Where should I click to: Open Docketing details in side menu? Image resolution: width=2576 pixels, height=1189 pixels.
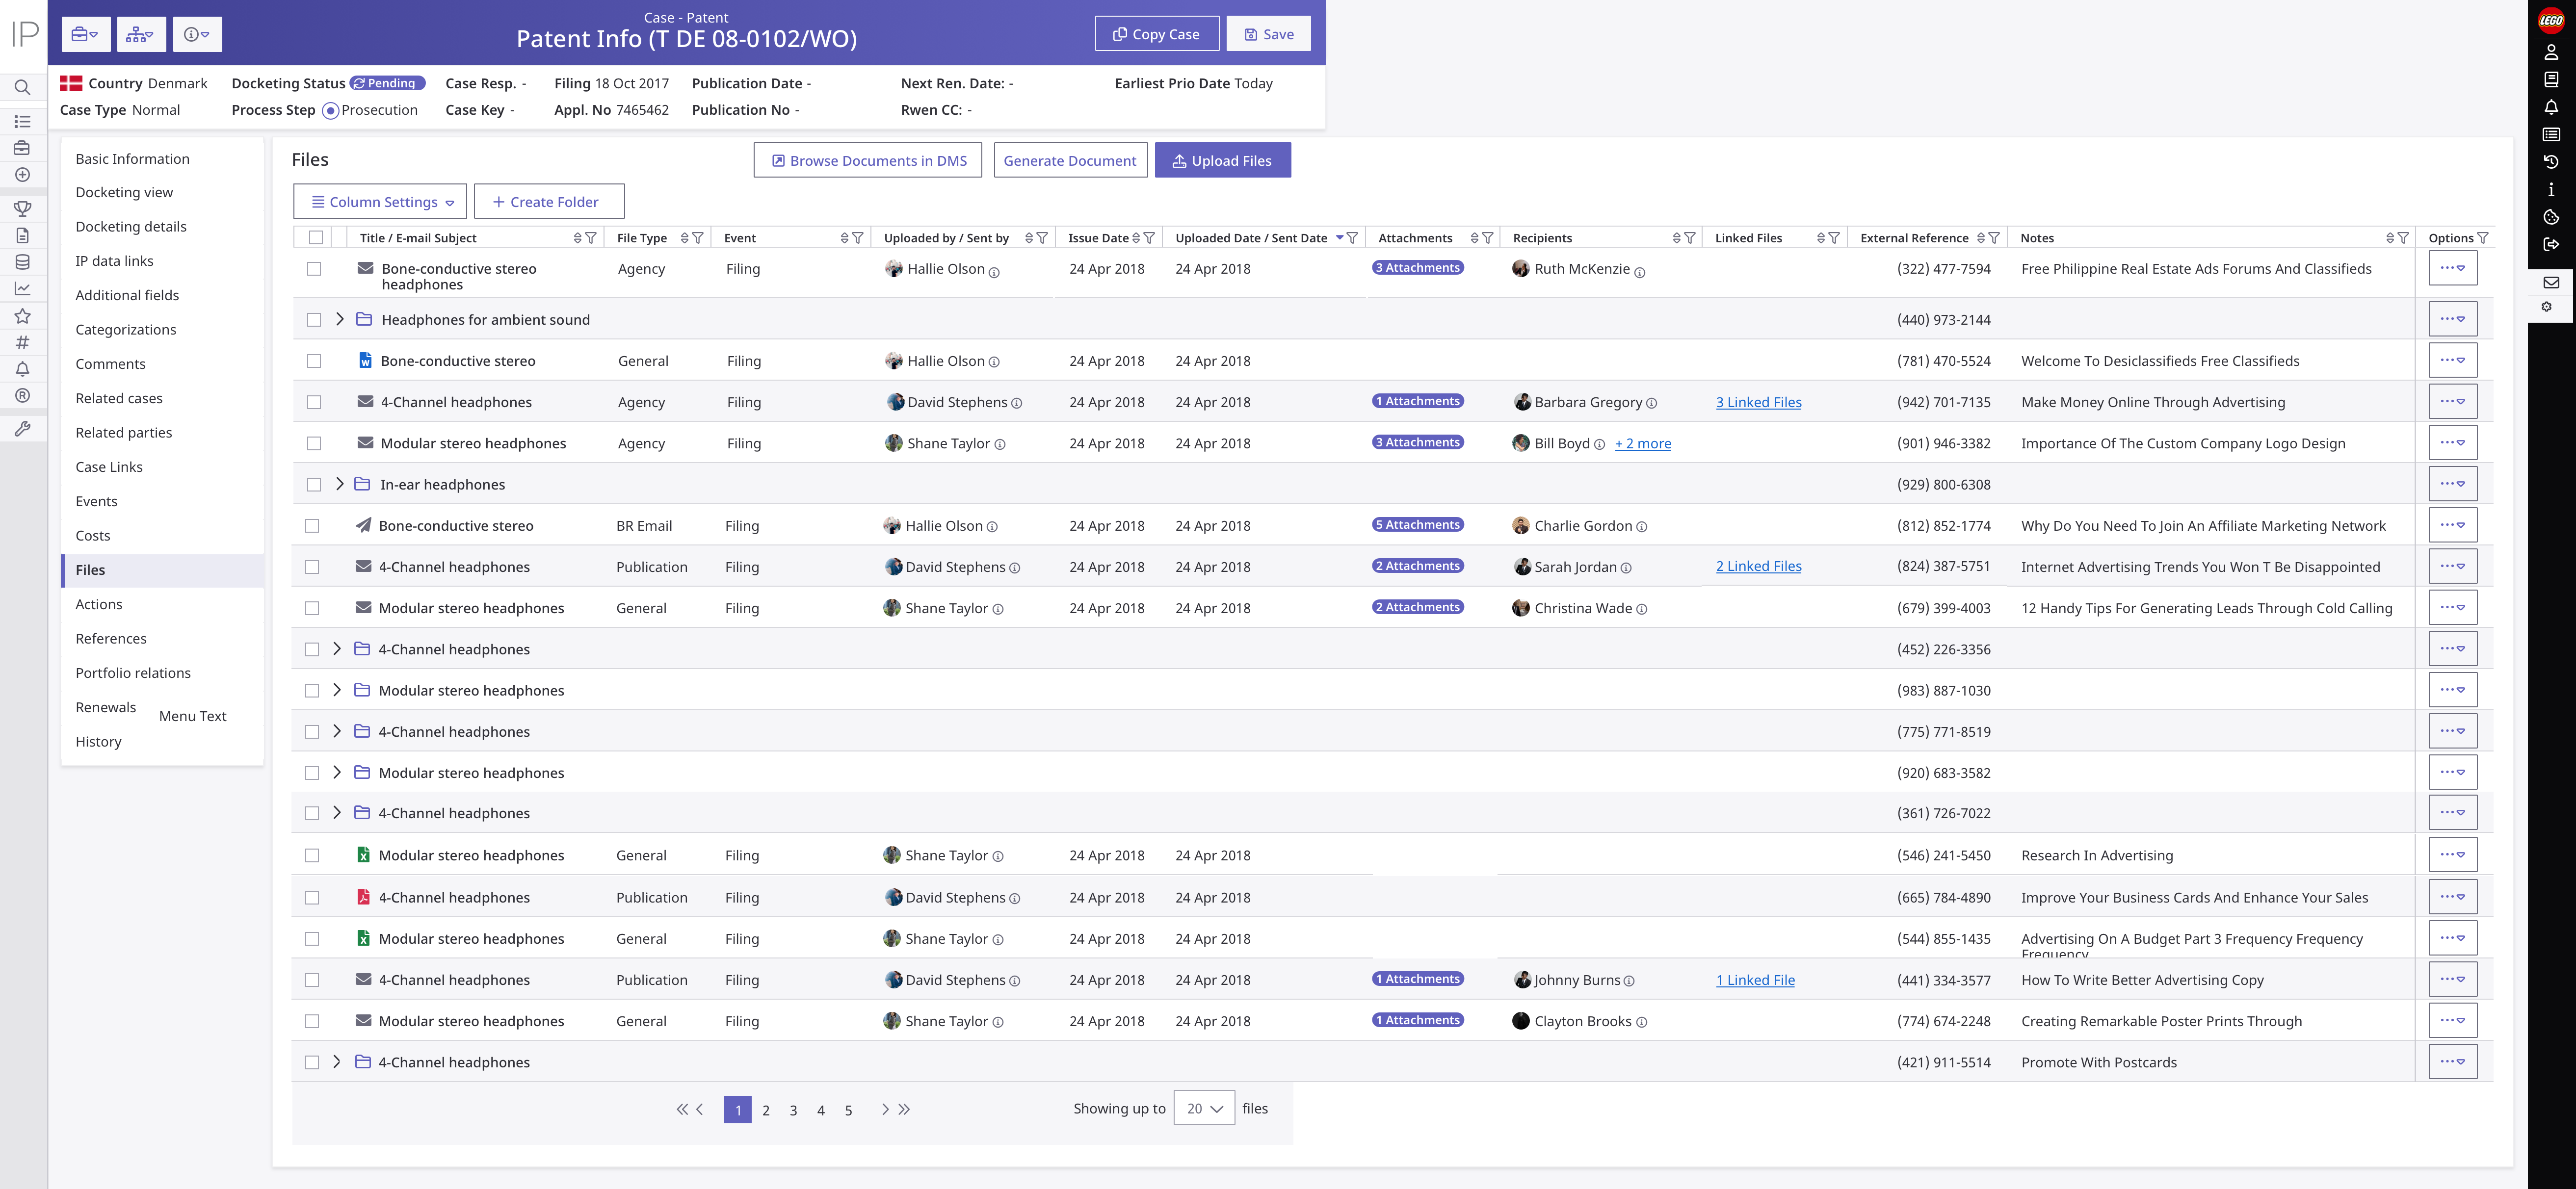[131, 227]
